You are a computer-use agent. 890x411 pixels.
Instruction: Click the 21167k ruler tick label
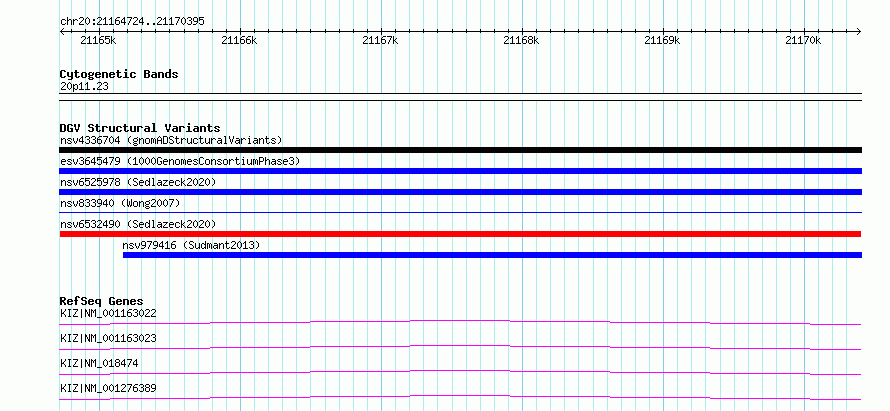point(380,40)
